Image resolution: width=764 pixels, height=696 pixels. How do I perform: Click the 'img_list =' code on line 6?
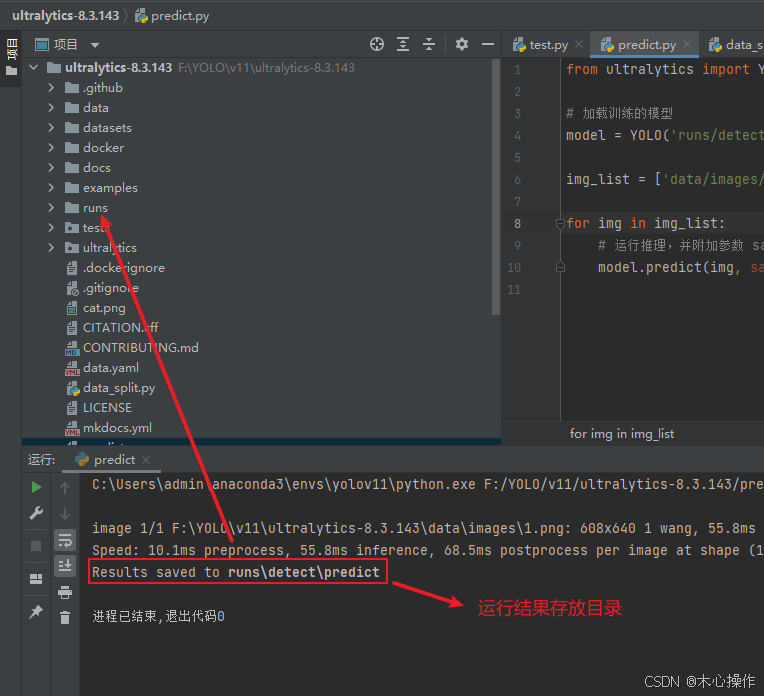click(606, 179)
